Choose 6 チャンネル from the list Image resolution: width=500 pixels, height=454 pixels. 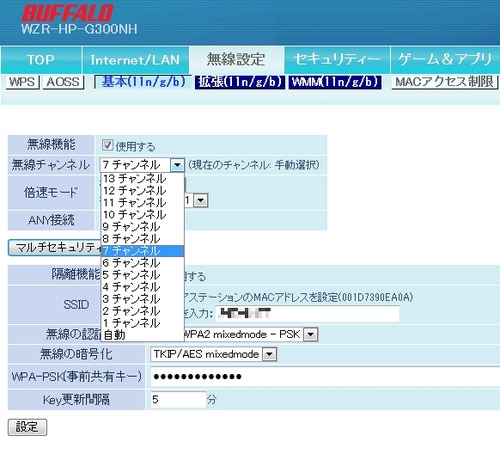142,263
